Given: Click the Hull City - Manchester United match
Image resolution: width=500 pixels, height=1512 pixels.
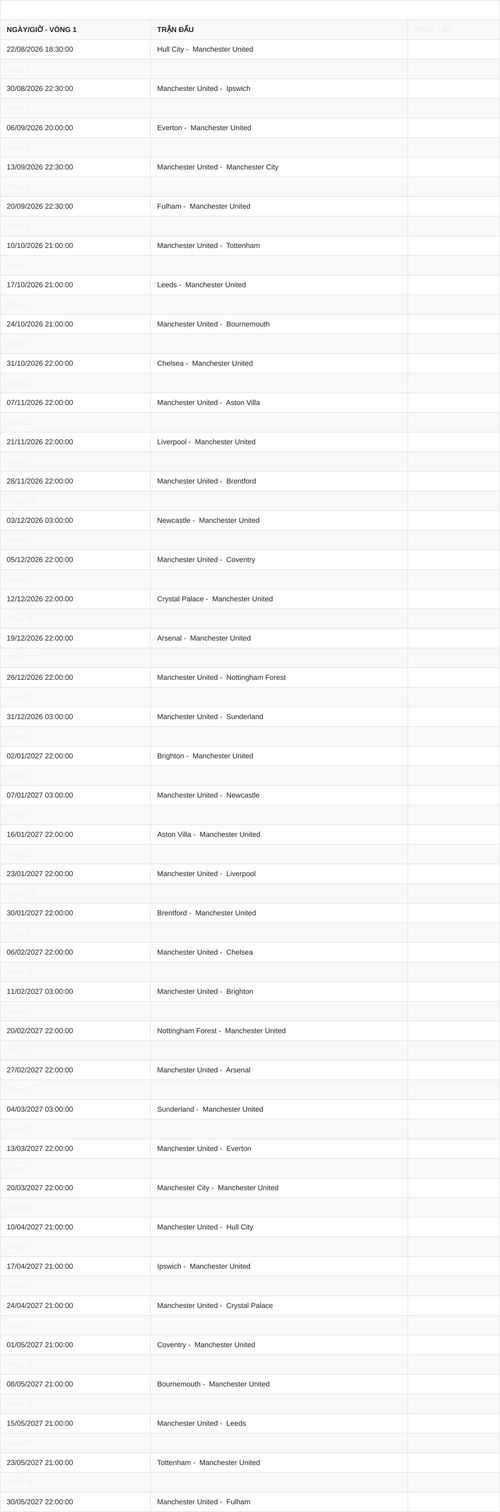Looking at the screenshot, I should (x=205, y=49).
